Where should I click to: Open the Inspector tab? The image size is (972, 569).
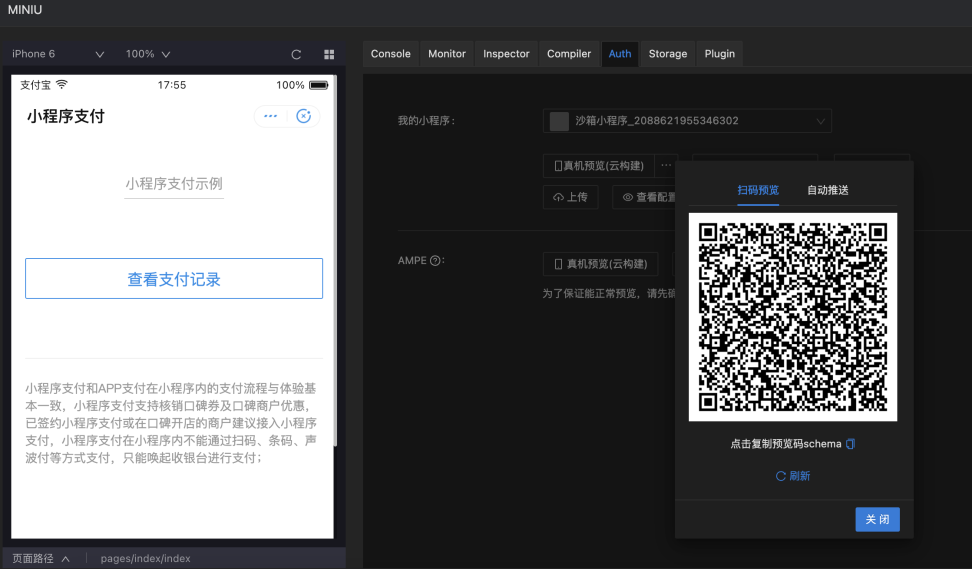506,54
